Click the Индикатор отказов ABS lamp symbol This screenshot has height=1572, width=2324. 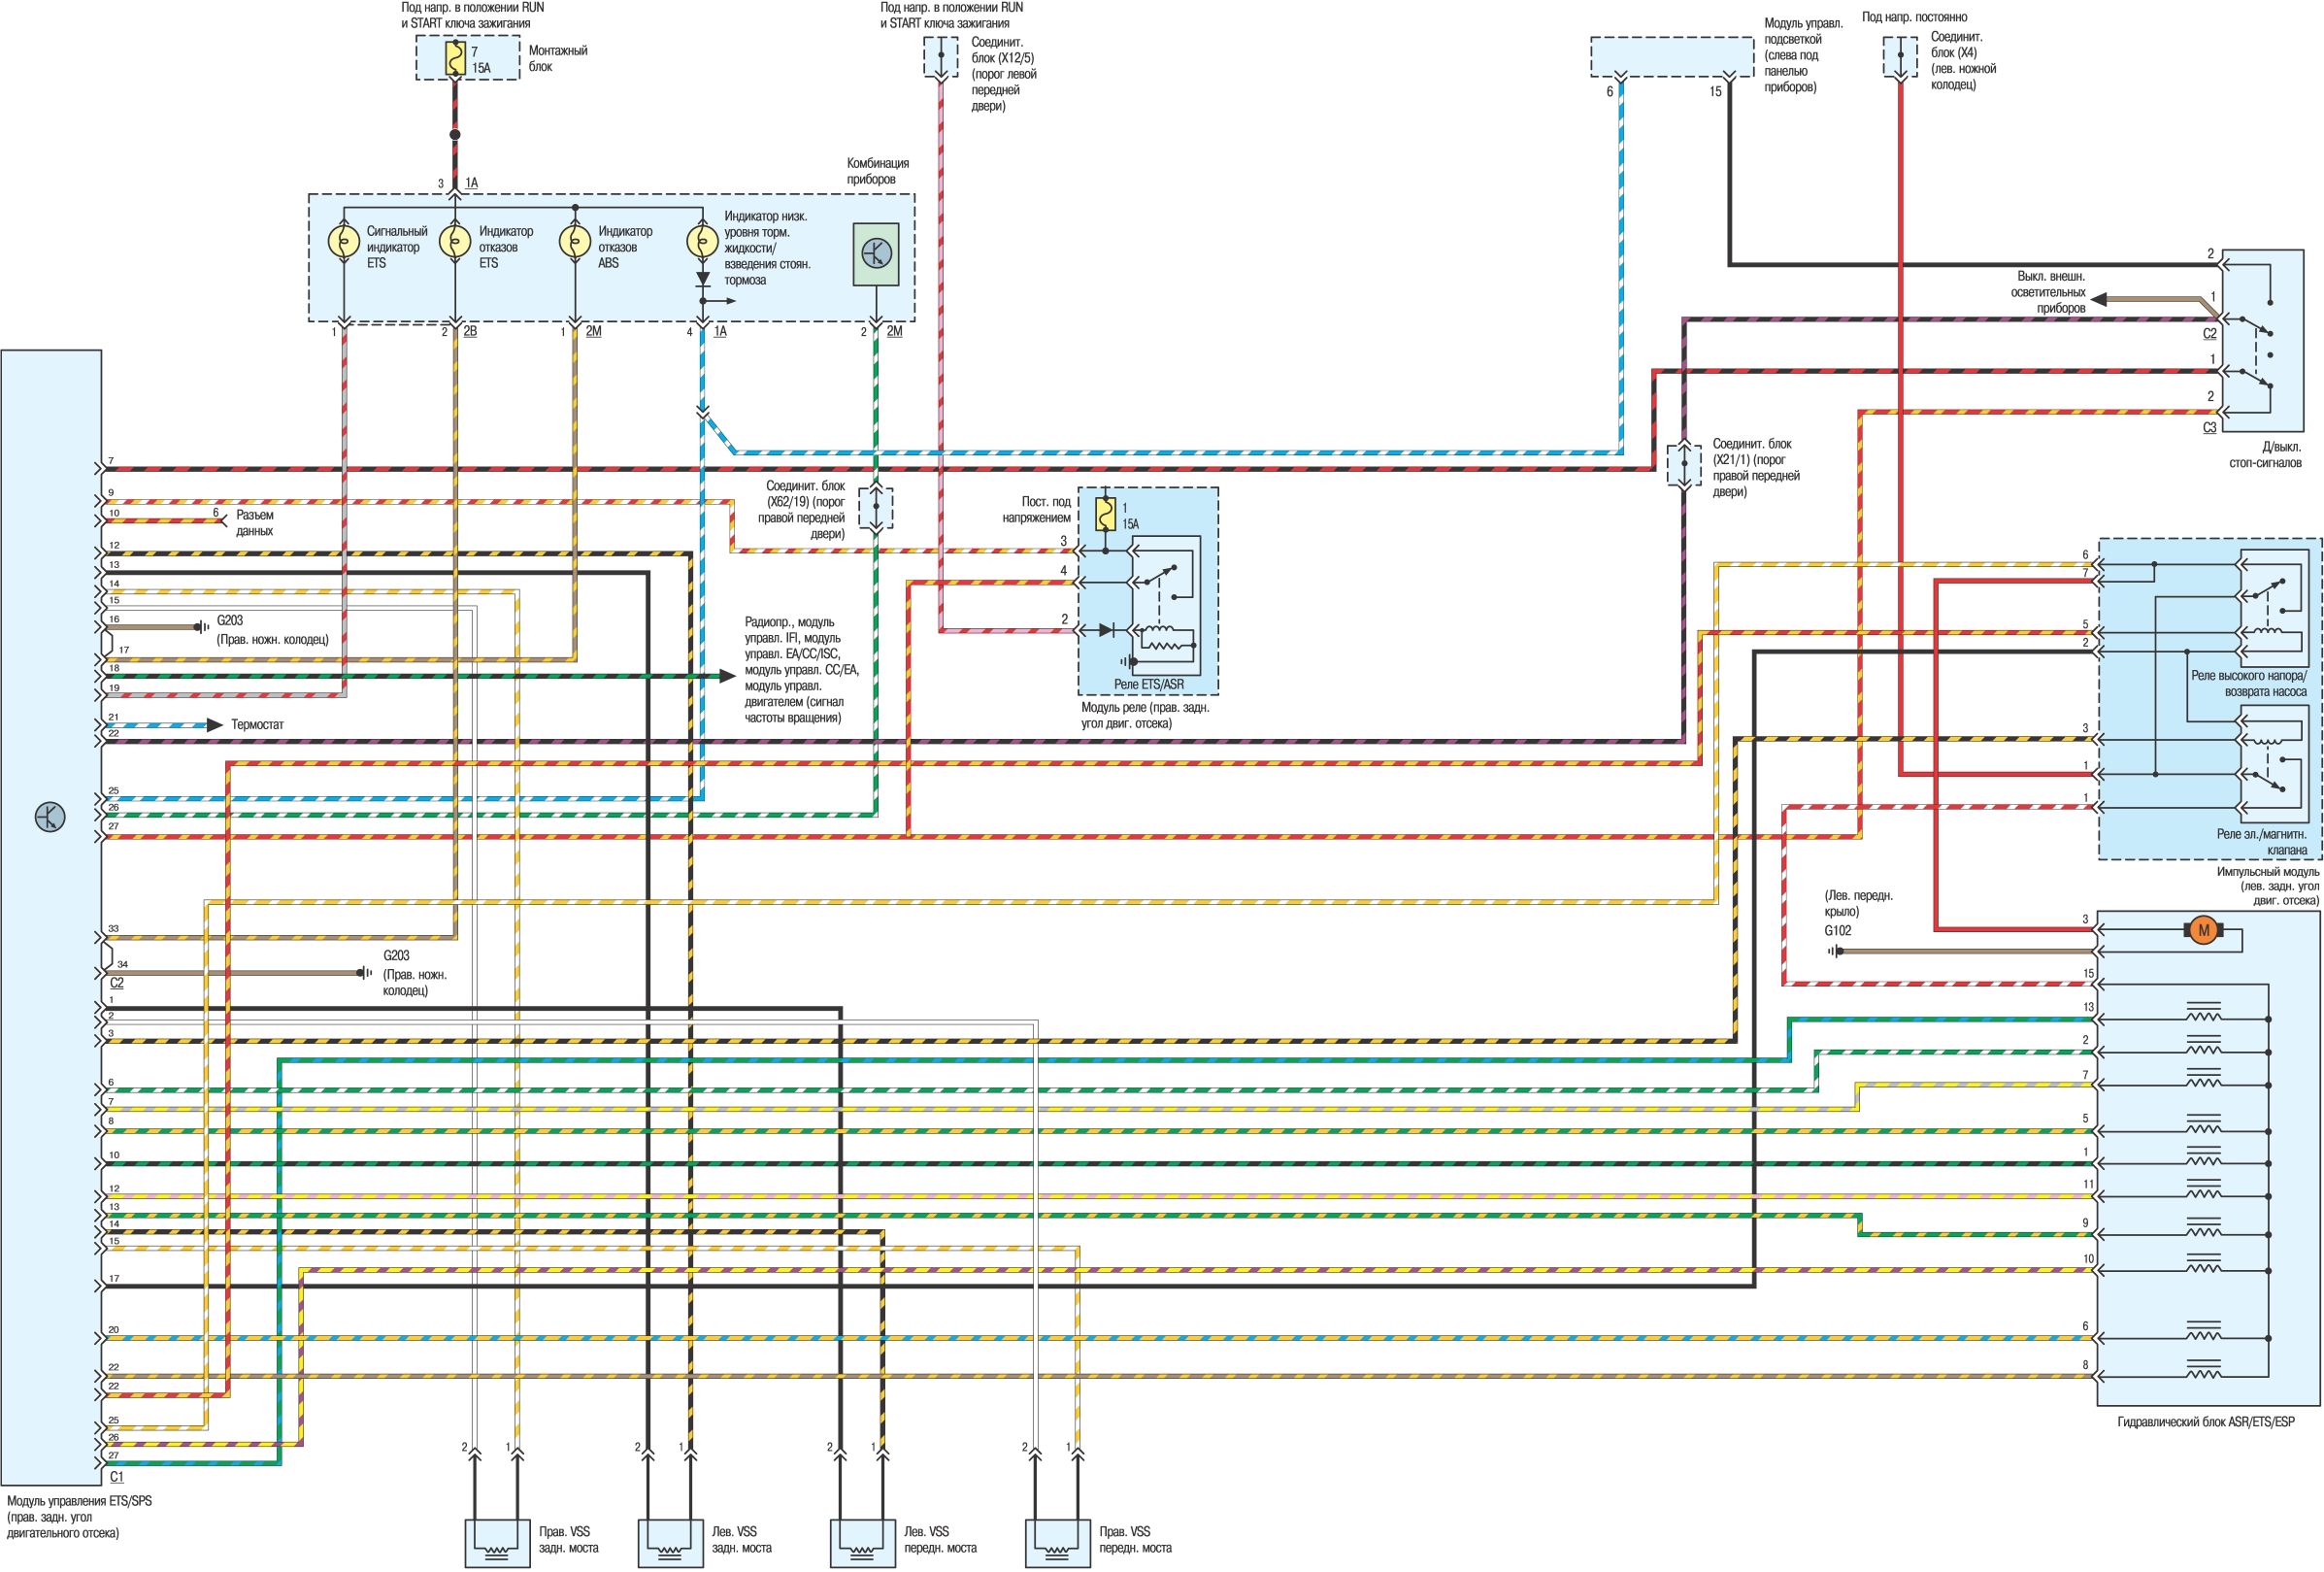coord(575,241)
